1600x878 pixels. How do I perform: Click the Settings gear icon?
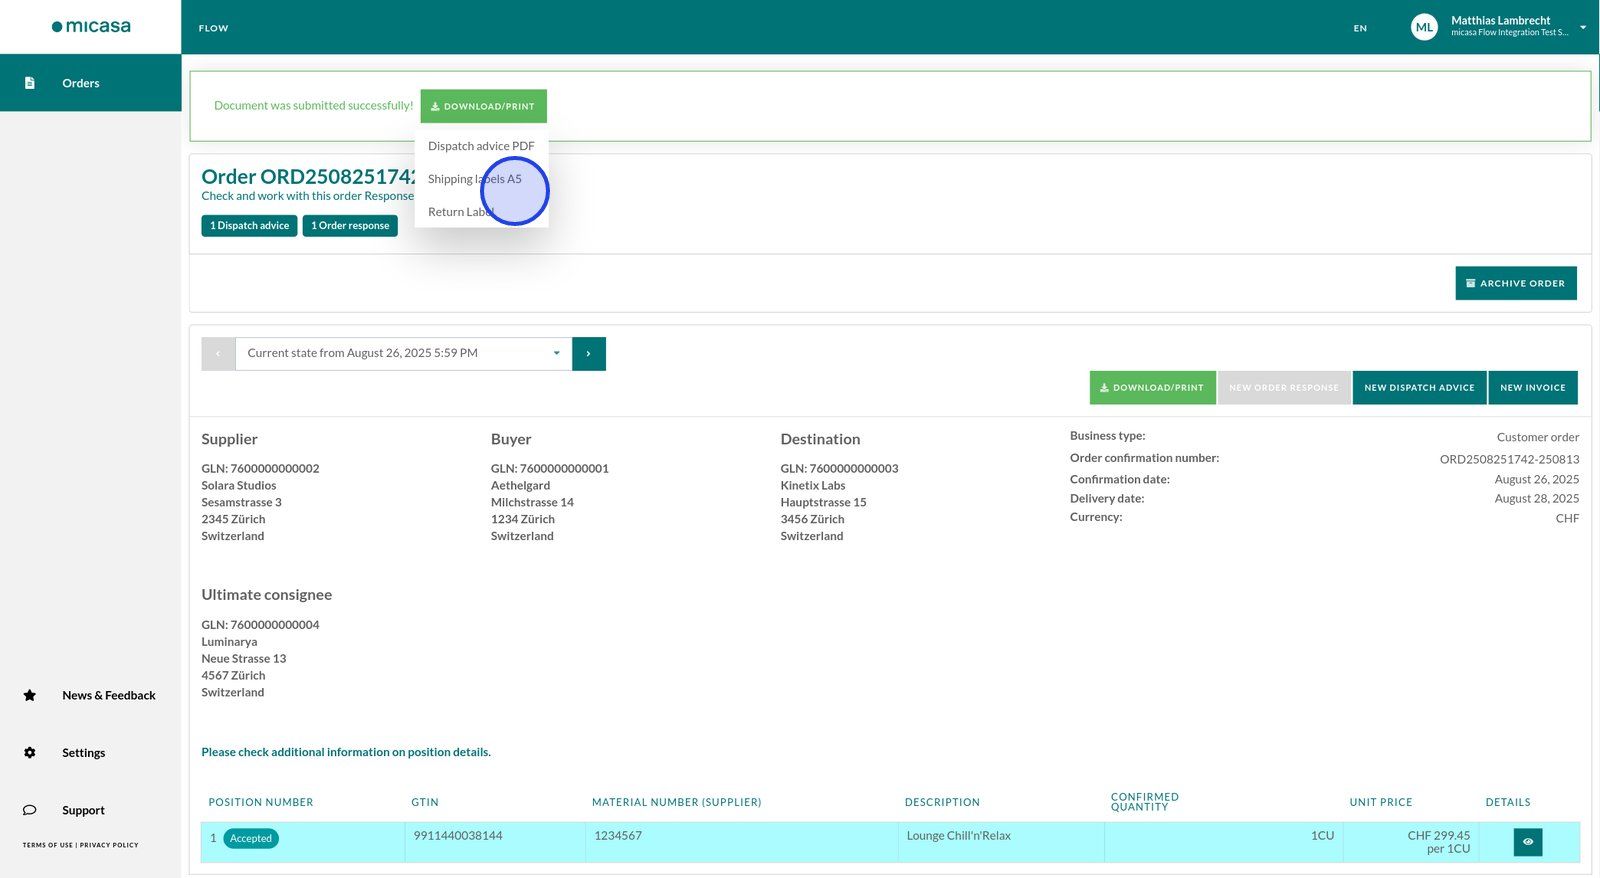coord(30,753)
